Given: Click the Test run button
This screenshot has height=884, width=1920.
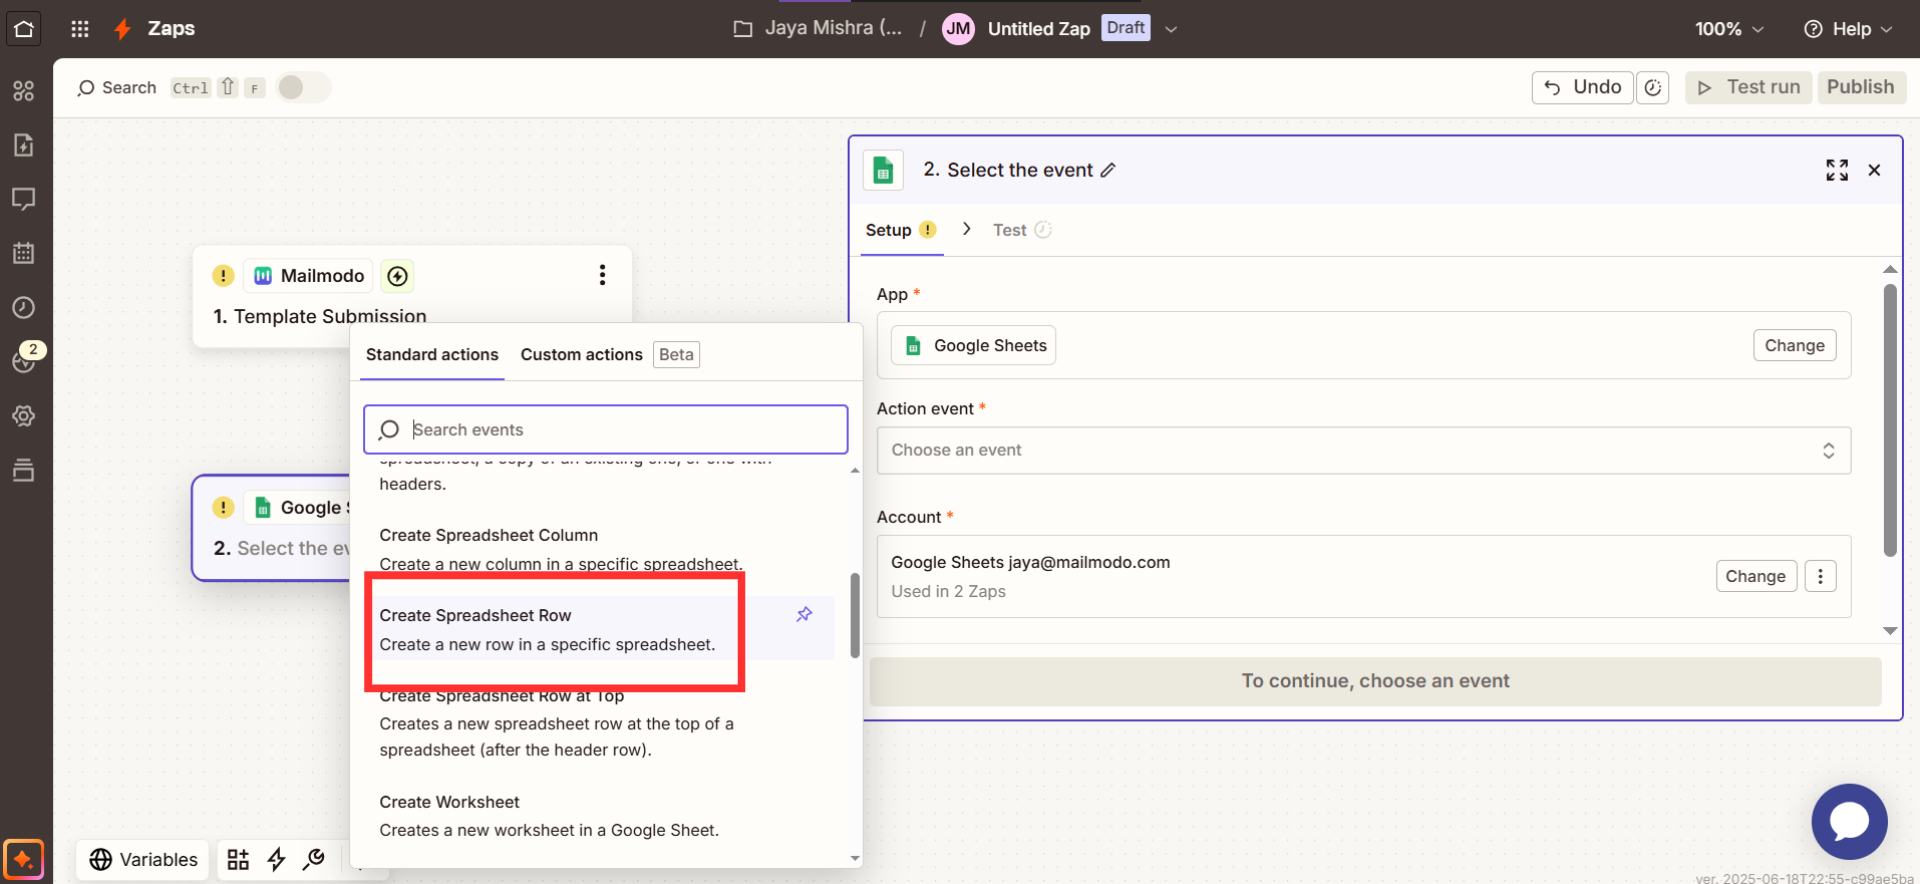Looking at the screenshot, I should click(x=1750, y=88).
